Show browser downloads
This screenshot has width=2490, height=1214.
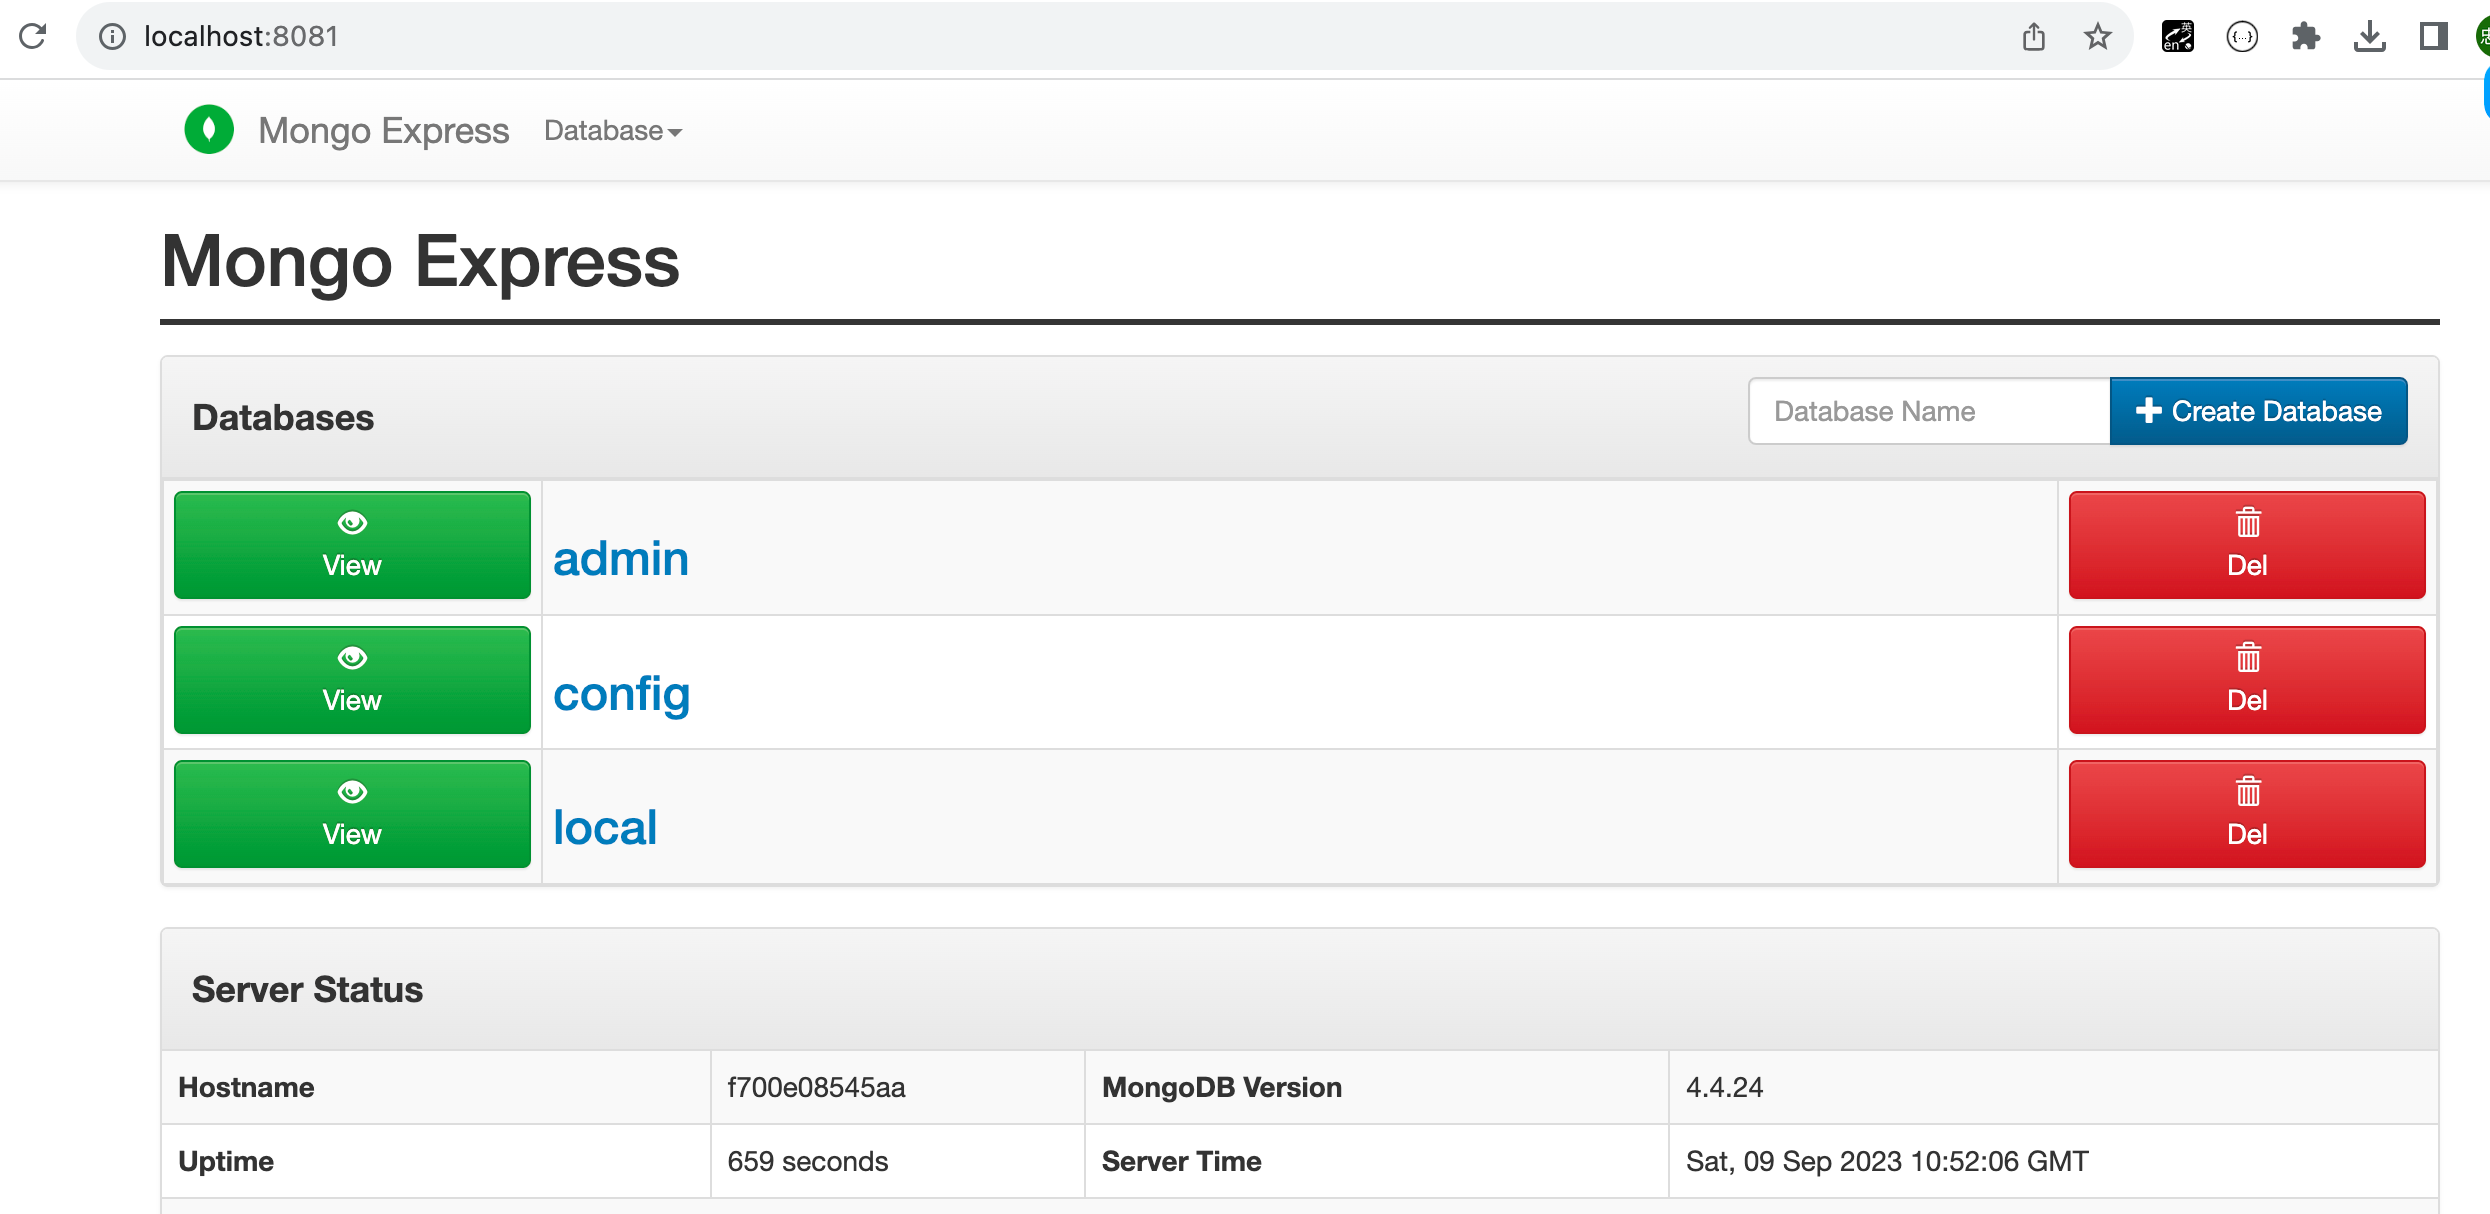tap(2370, 37)
